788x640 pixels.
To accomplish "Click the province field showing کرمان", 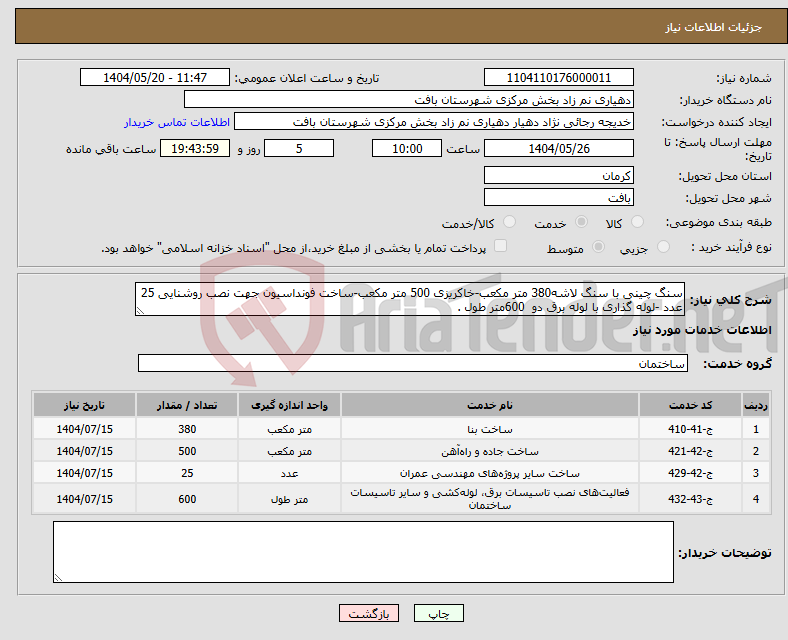I will click(x=558, y=175).
